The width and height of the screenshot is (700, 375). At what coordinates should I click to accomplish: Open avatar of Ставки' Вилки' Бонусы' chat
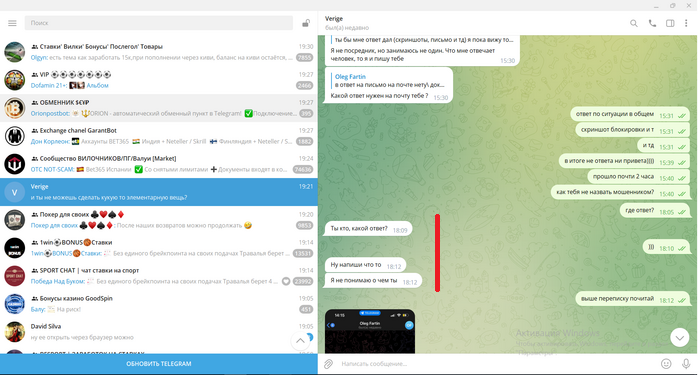15,52
